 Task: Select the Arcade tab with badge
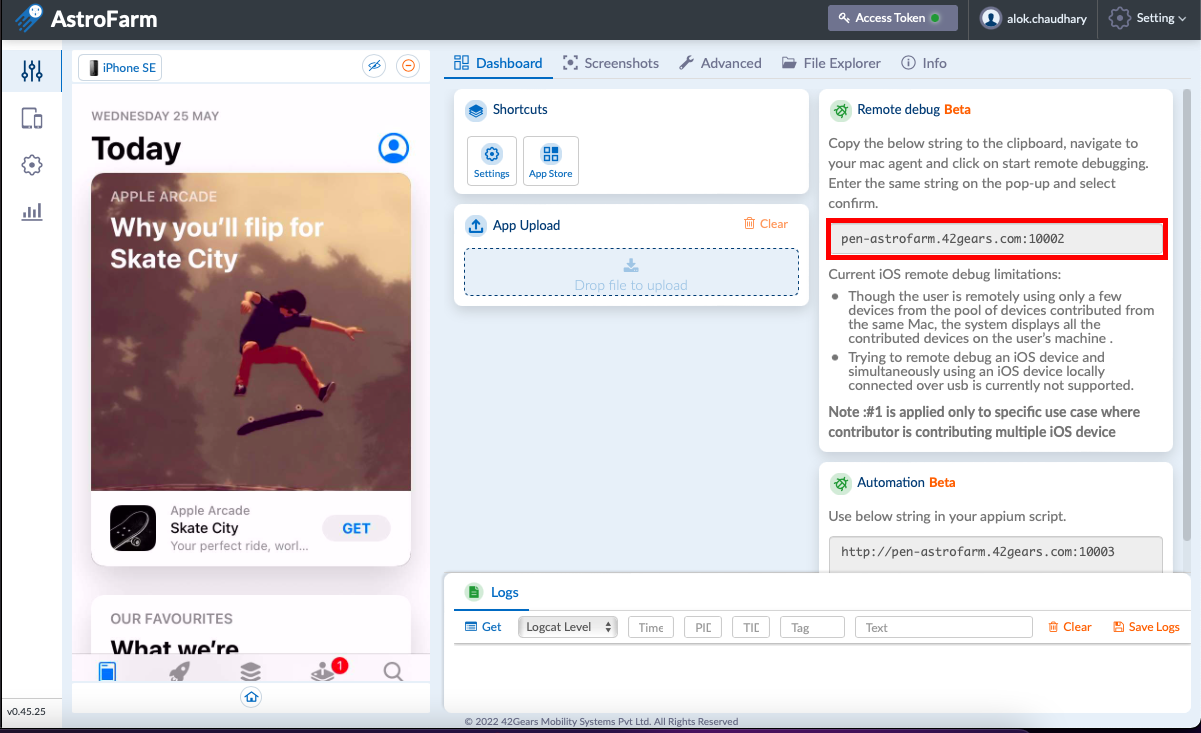click(326, 671)
